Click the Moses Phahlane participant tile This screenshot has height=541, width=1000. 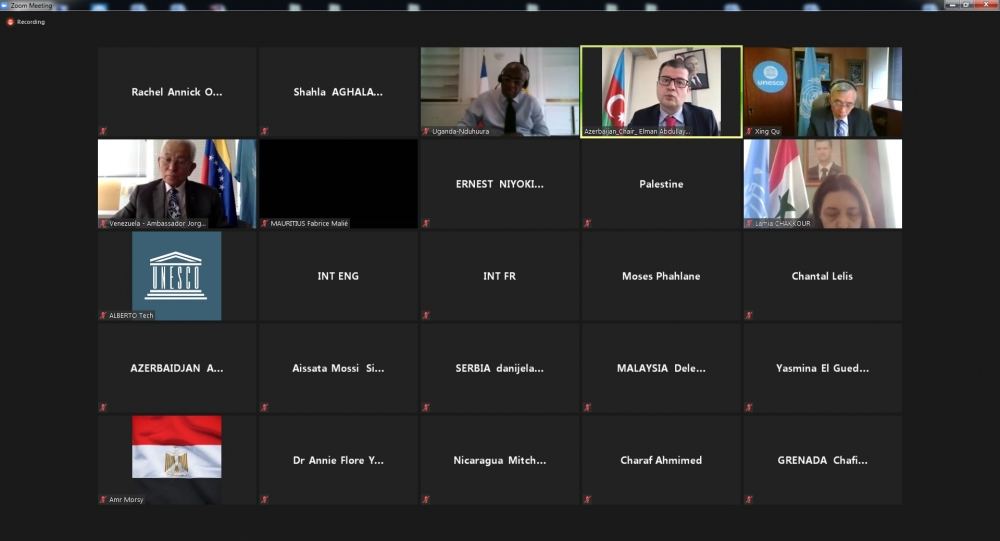coord(661,276)
